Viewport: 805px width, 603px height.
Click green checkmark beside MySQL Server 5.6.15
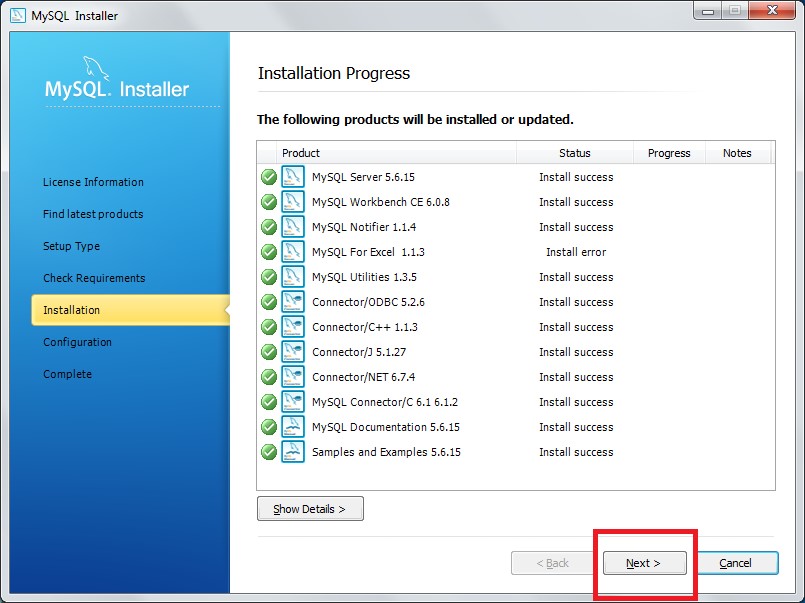coord(269,177)
